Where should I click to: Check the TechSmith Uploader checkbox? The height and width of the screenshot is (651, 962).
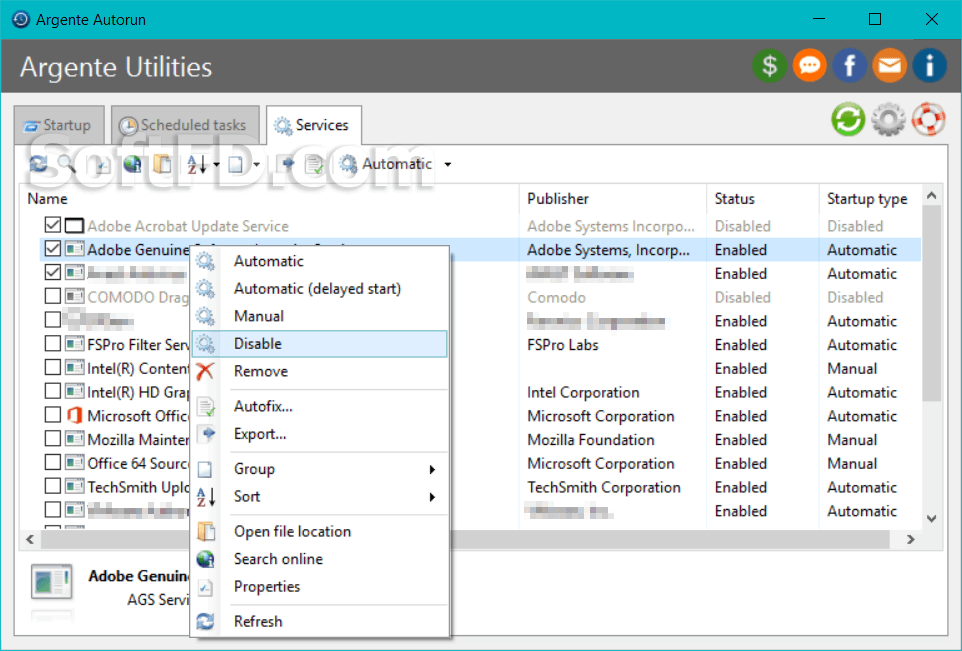[53, 487]
